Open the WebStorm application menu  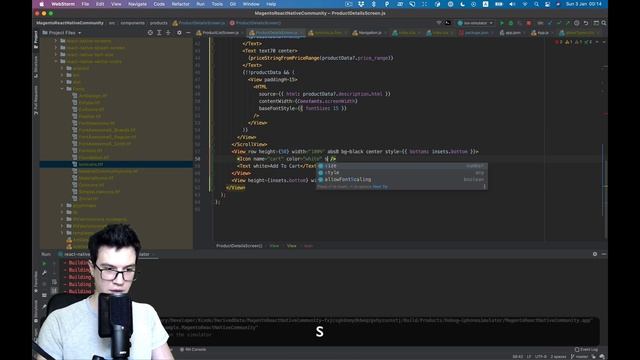pos(63,4)
